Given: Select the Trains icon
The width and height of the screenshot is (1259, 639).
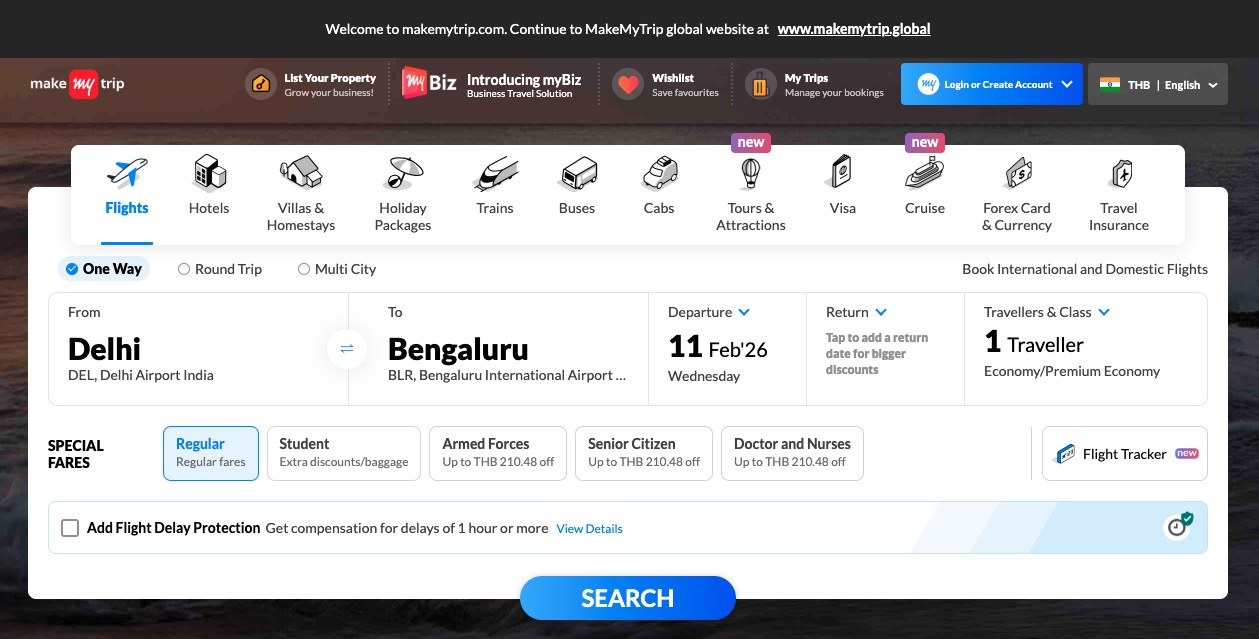Looking at the screenshot, I should click(x=495, y=174).
